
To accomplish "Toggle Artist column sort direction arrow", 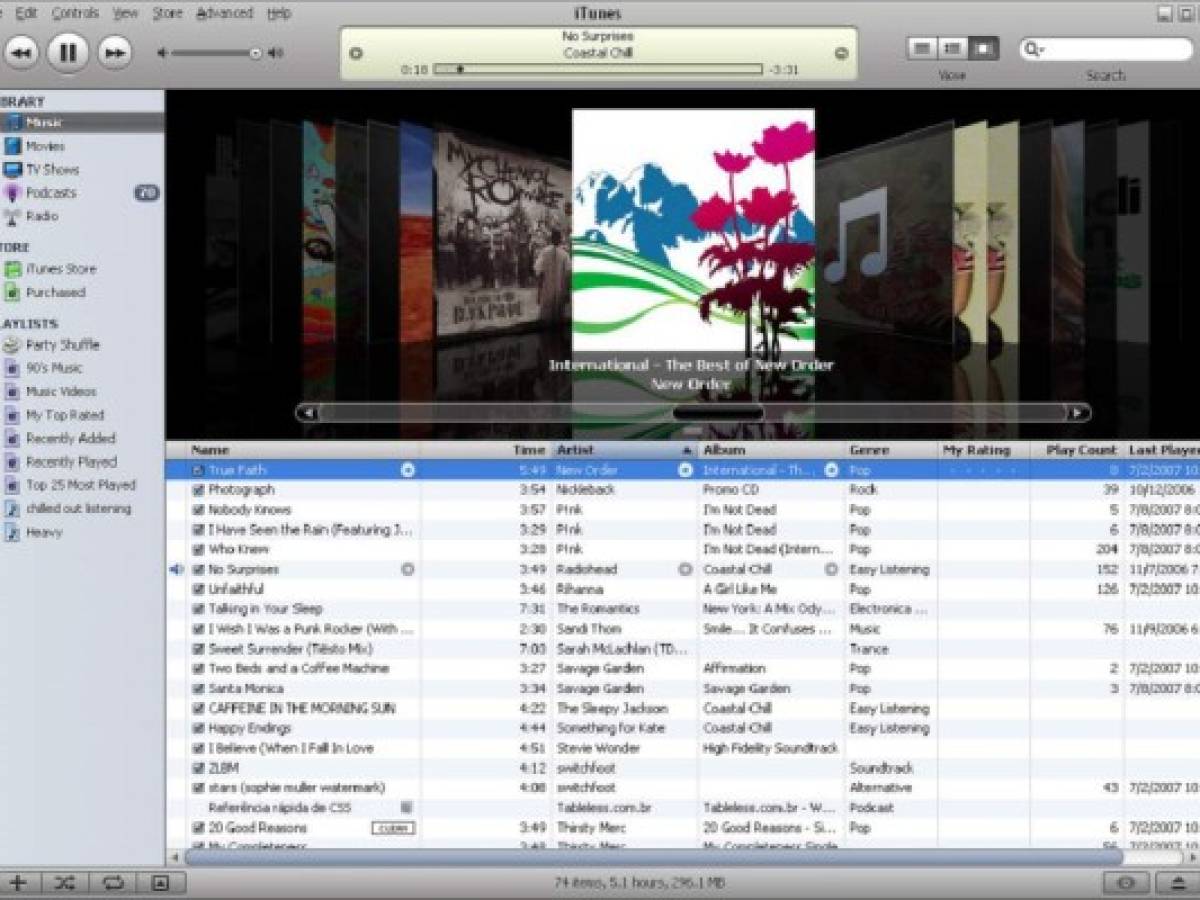I will coord(687,451).
